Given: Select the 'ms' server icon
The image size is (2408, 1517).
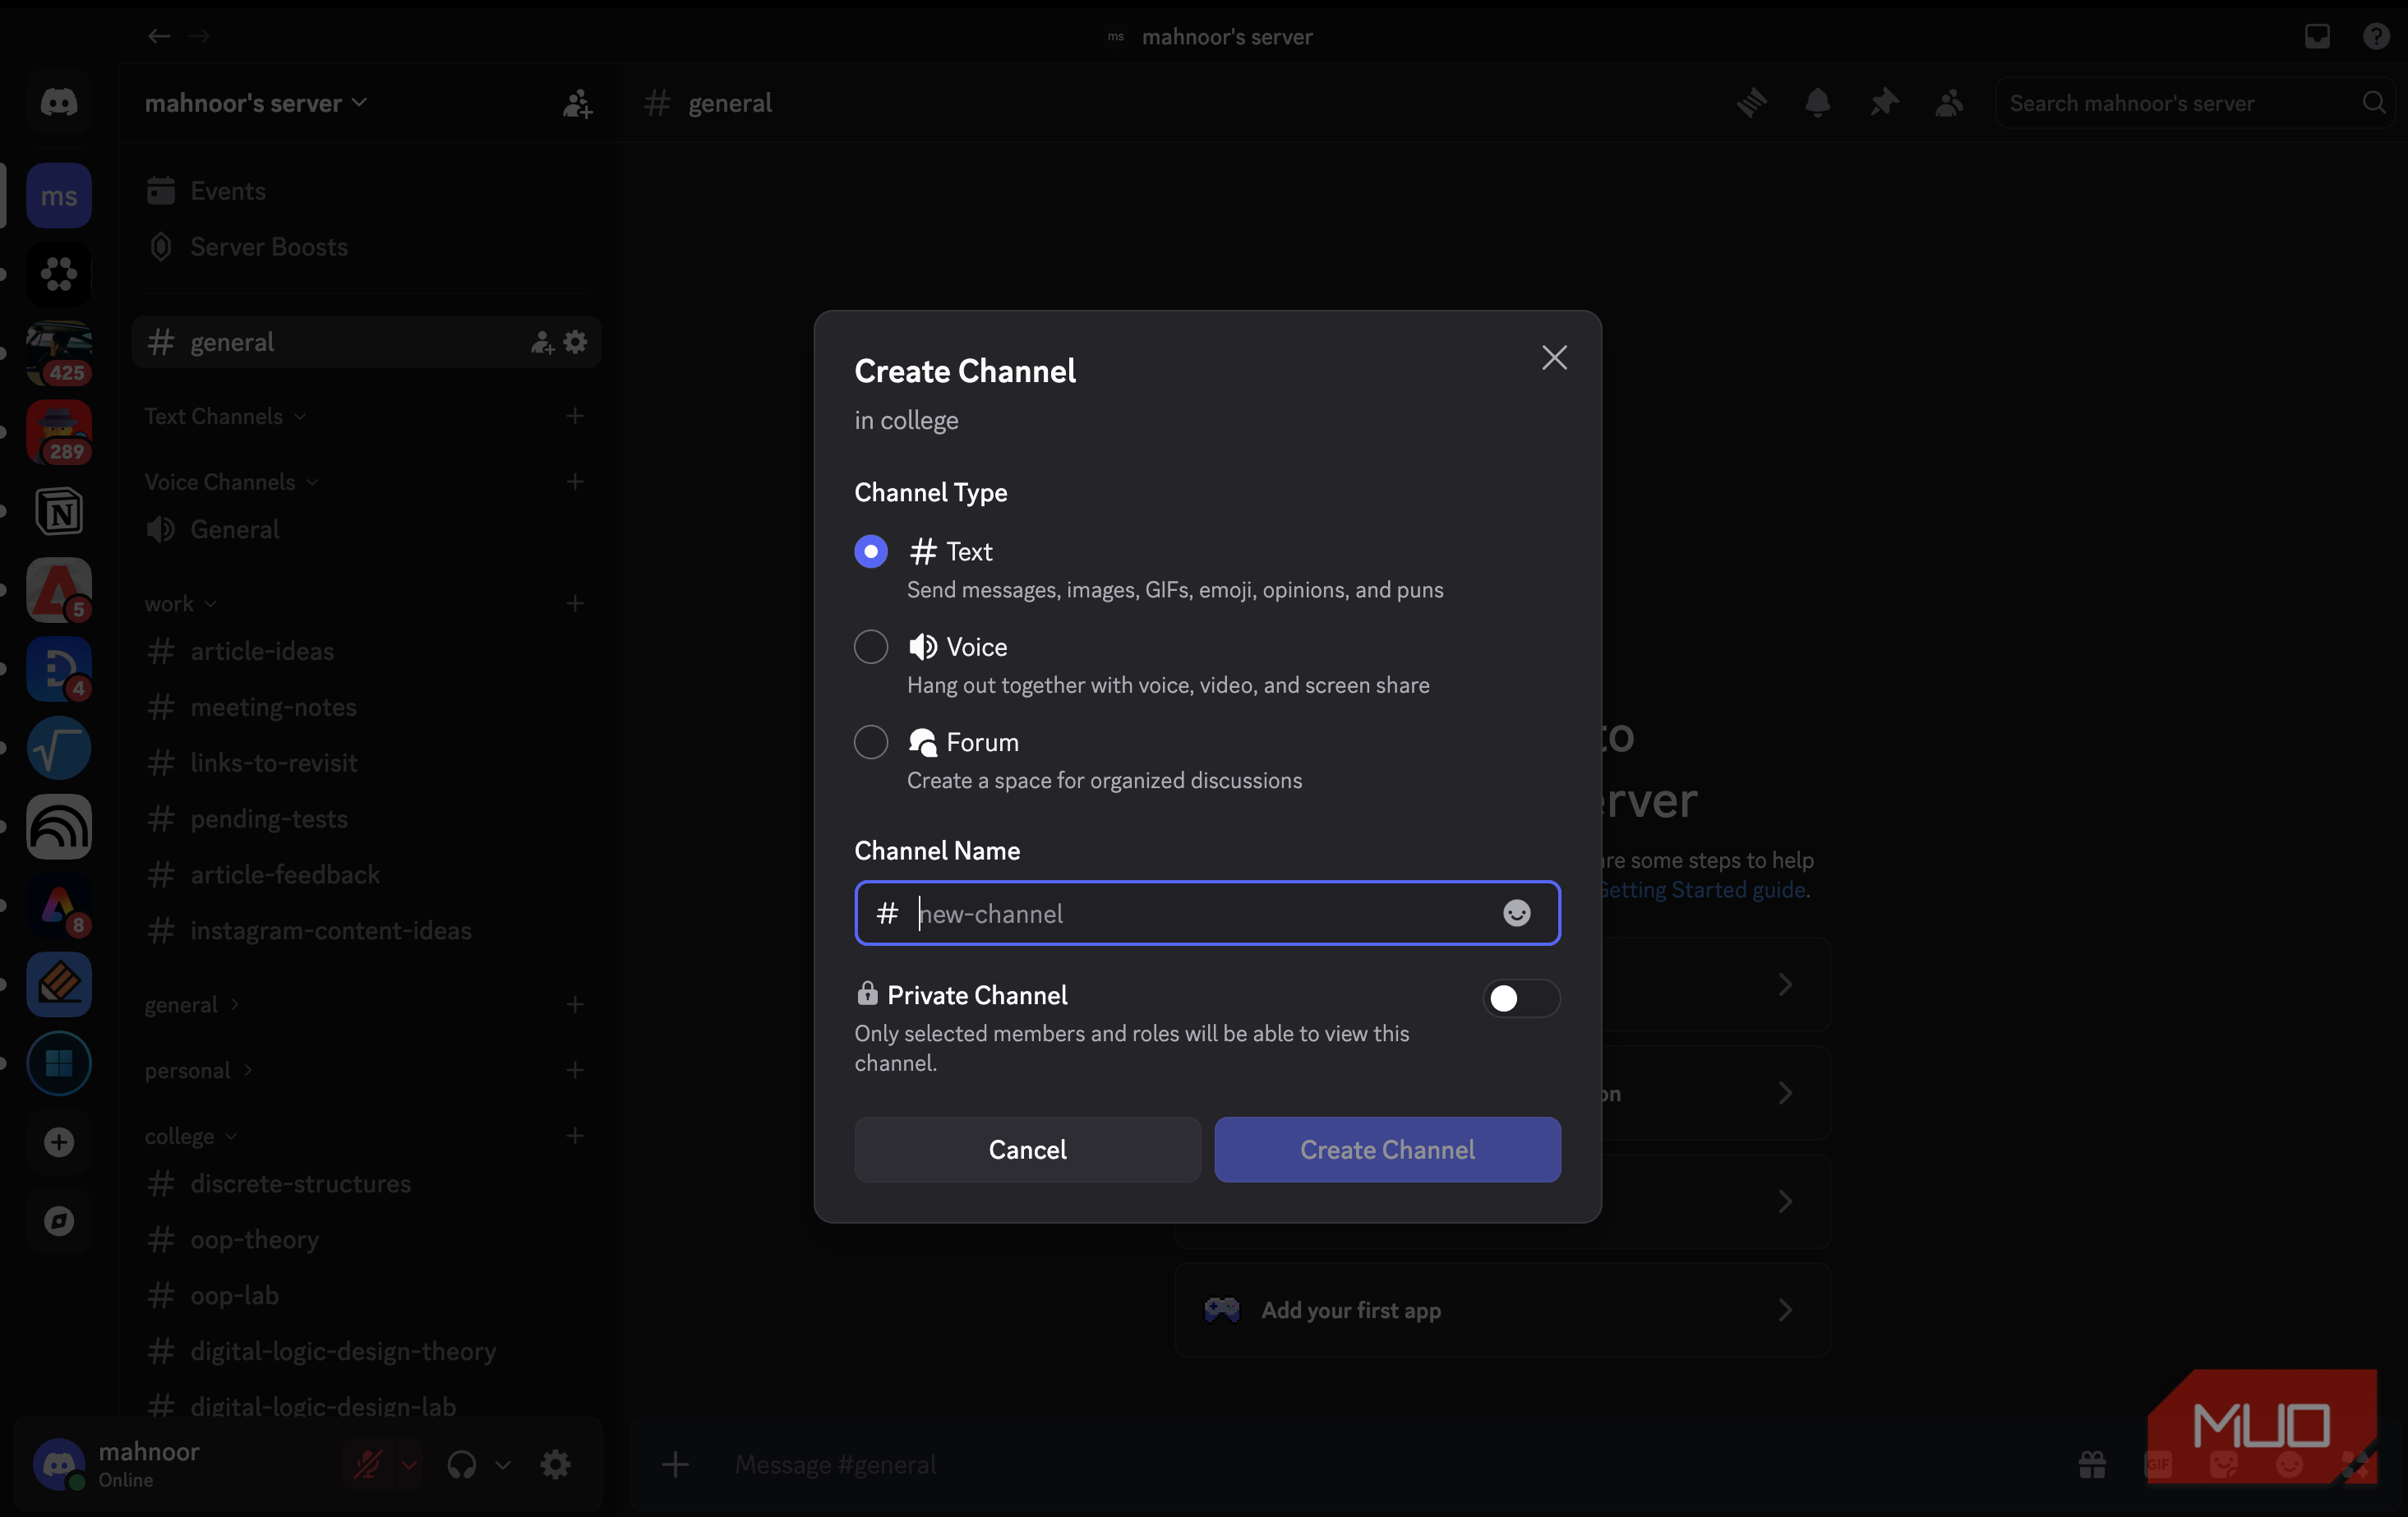Looking at the screenshot, I should coord(59,196).
